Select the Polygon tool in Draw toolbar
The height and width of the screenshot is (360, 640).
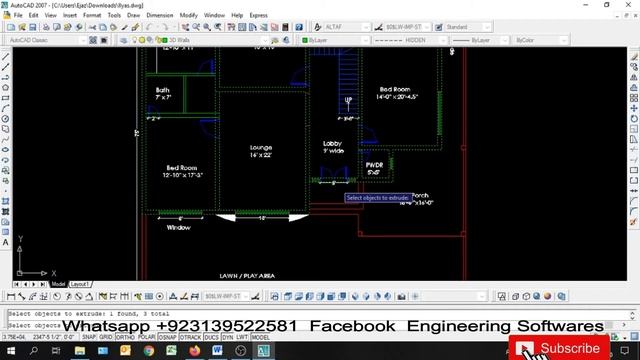[5, 88]
